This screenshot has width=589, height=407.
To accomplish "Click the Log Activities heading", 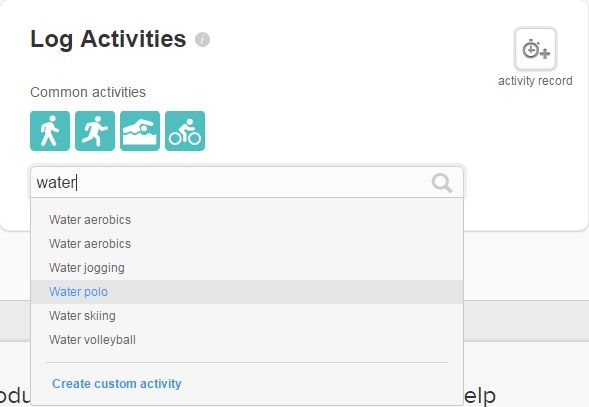I will (x=108, y=39).
